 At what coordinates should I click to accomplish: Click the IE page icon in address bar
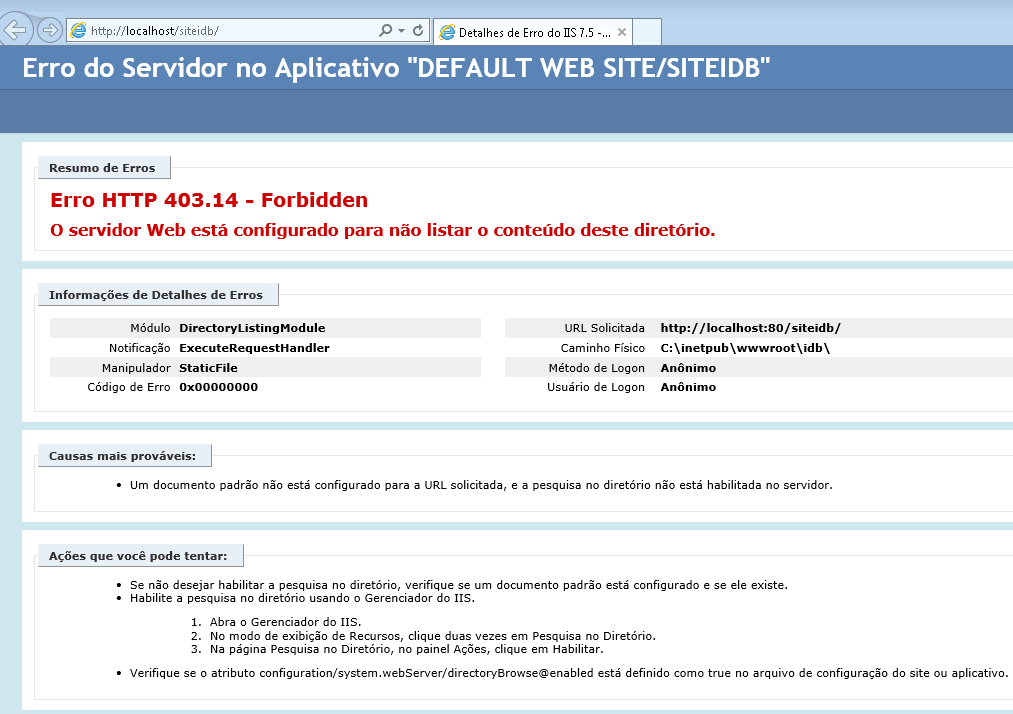click(78, 30)
